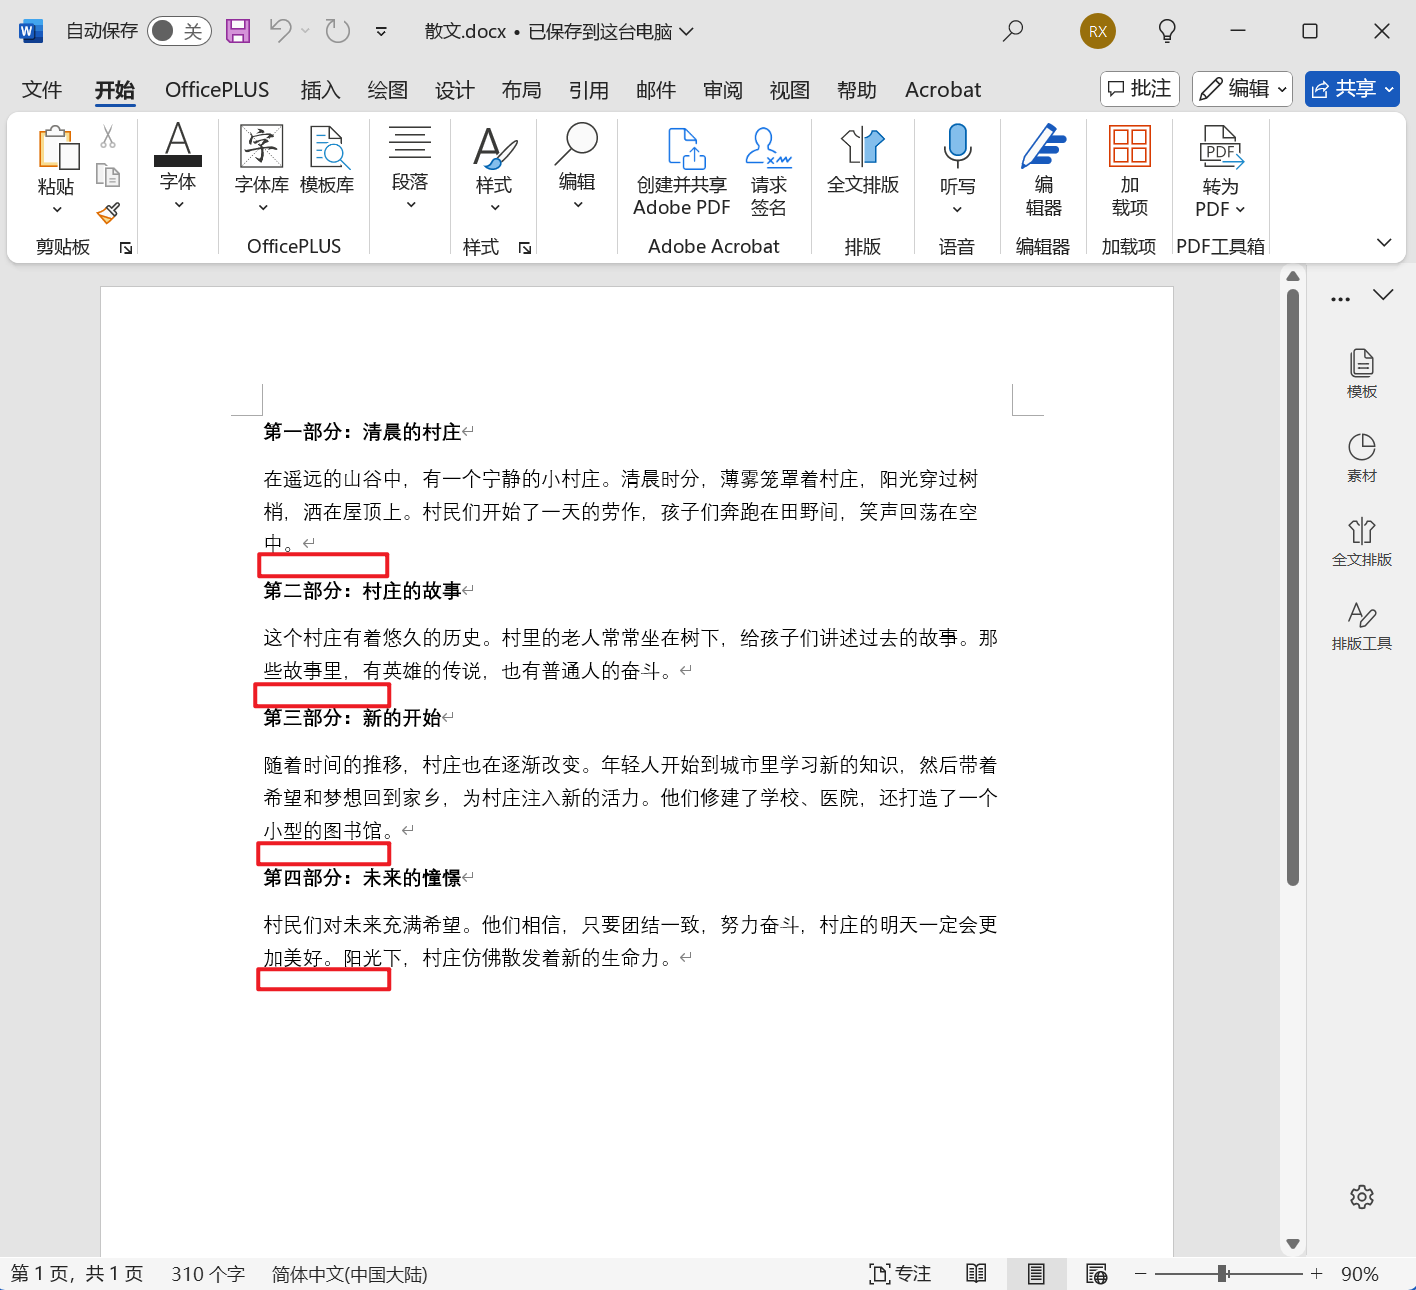Launch 全文排版 in the ribbon
The width and height of the screenshot is (1416, 1290).
pyautogui.click(x=862, y=160)
